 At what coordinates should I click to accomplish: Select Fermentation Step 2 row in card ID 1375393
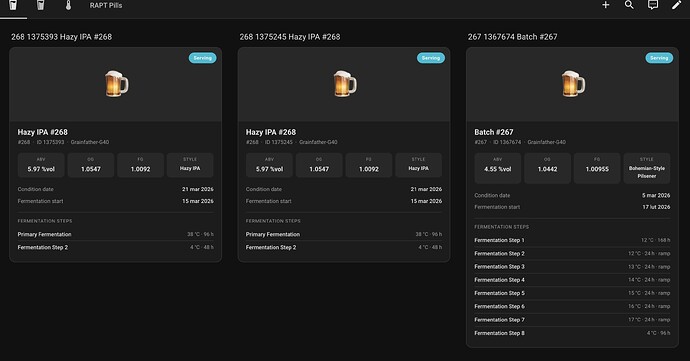(x=115, y=247)
